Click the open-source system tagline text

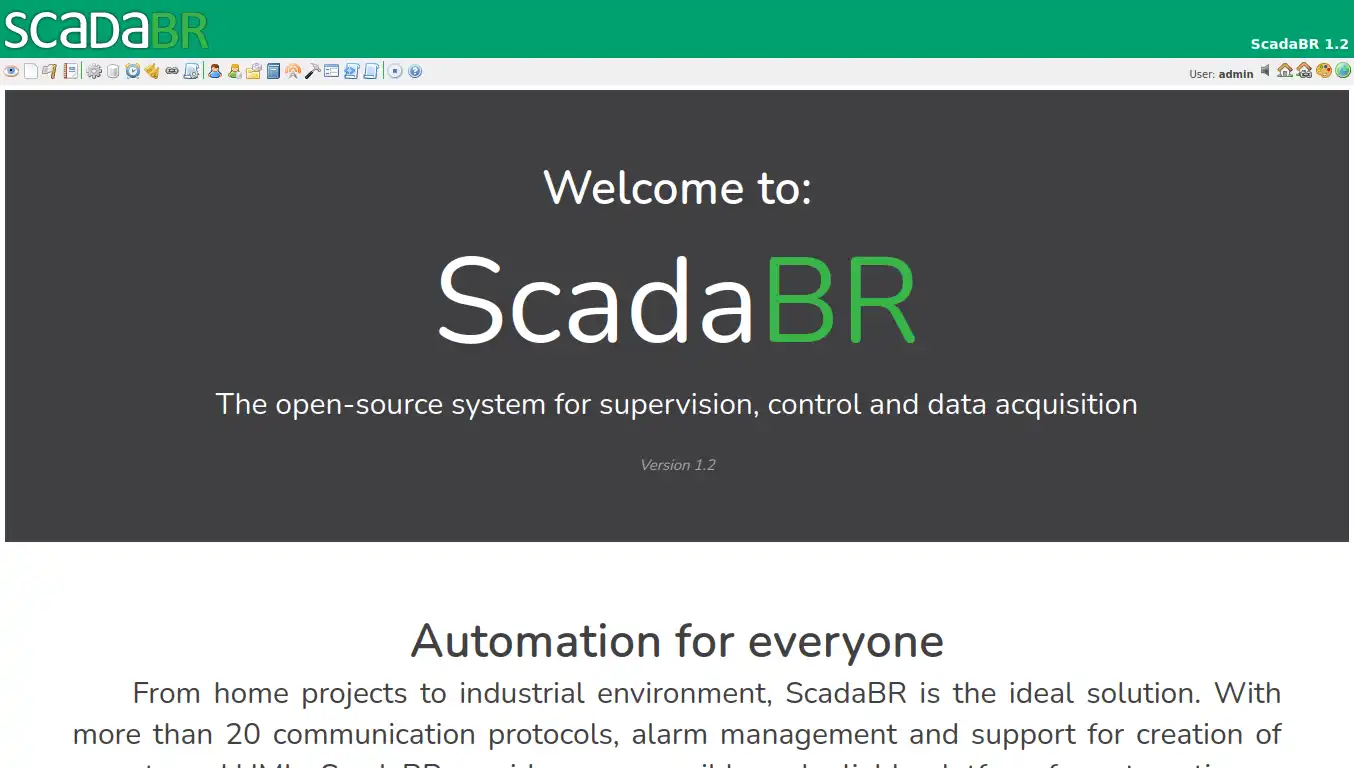677,404
